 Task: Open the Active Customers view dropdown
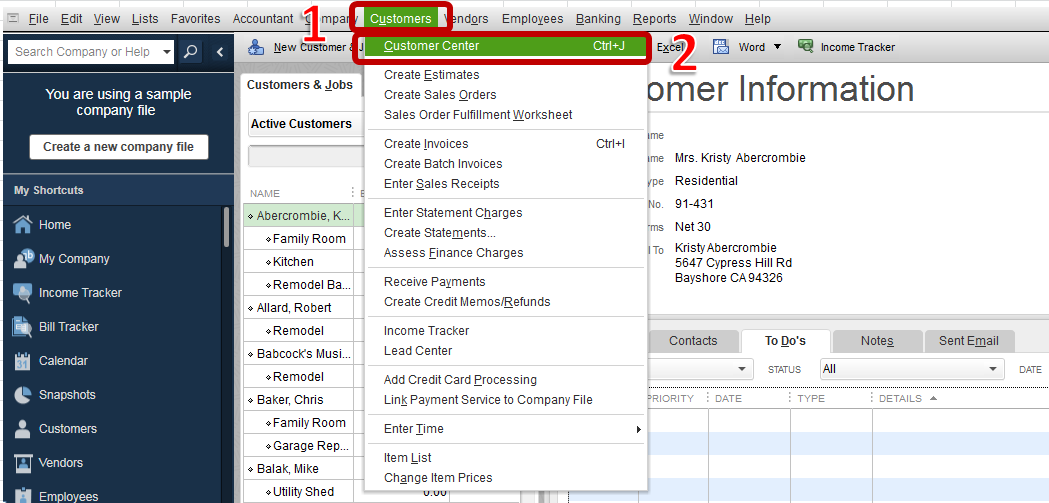point(305,124)
